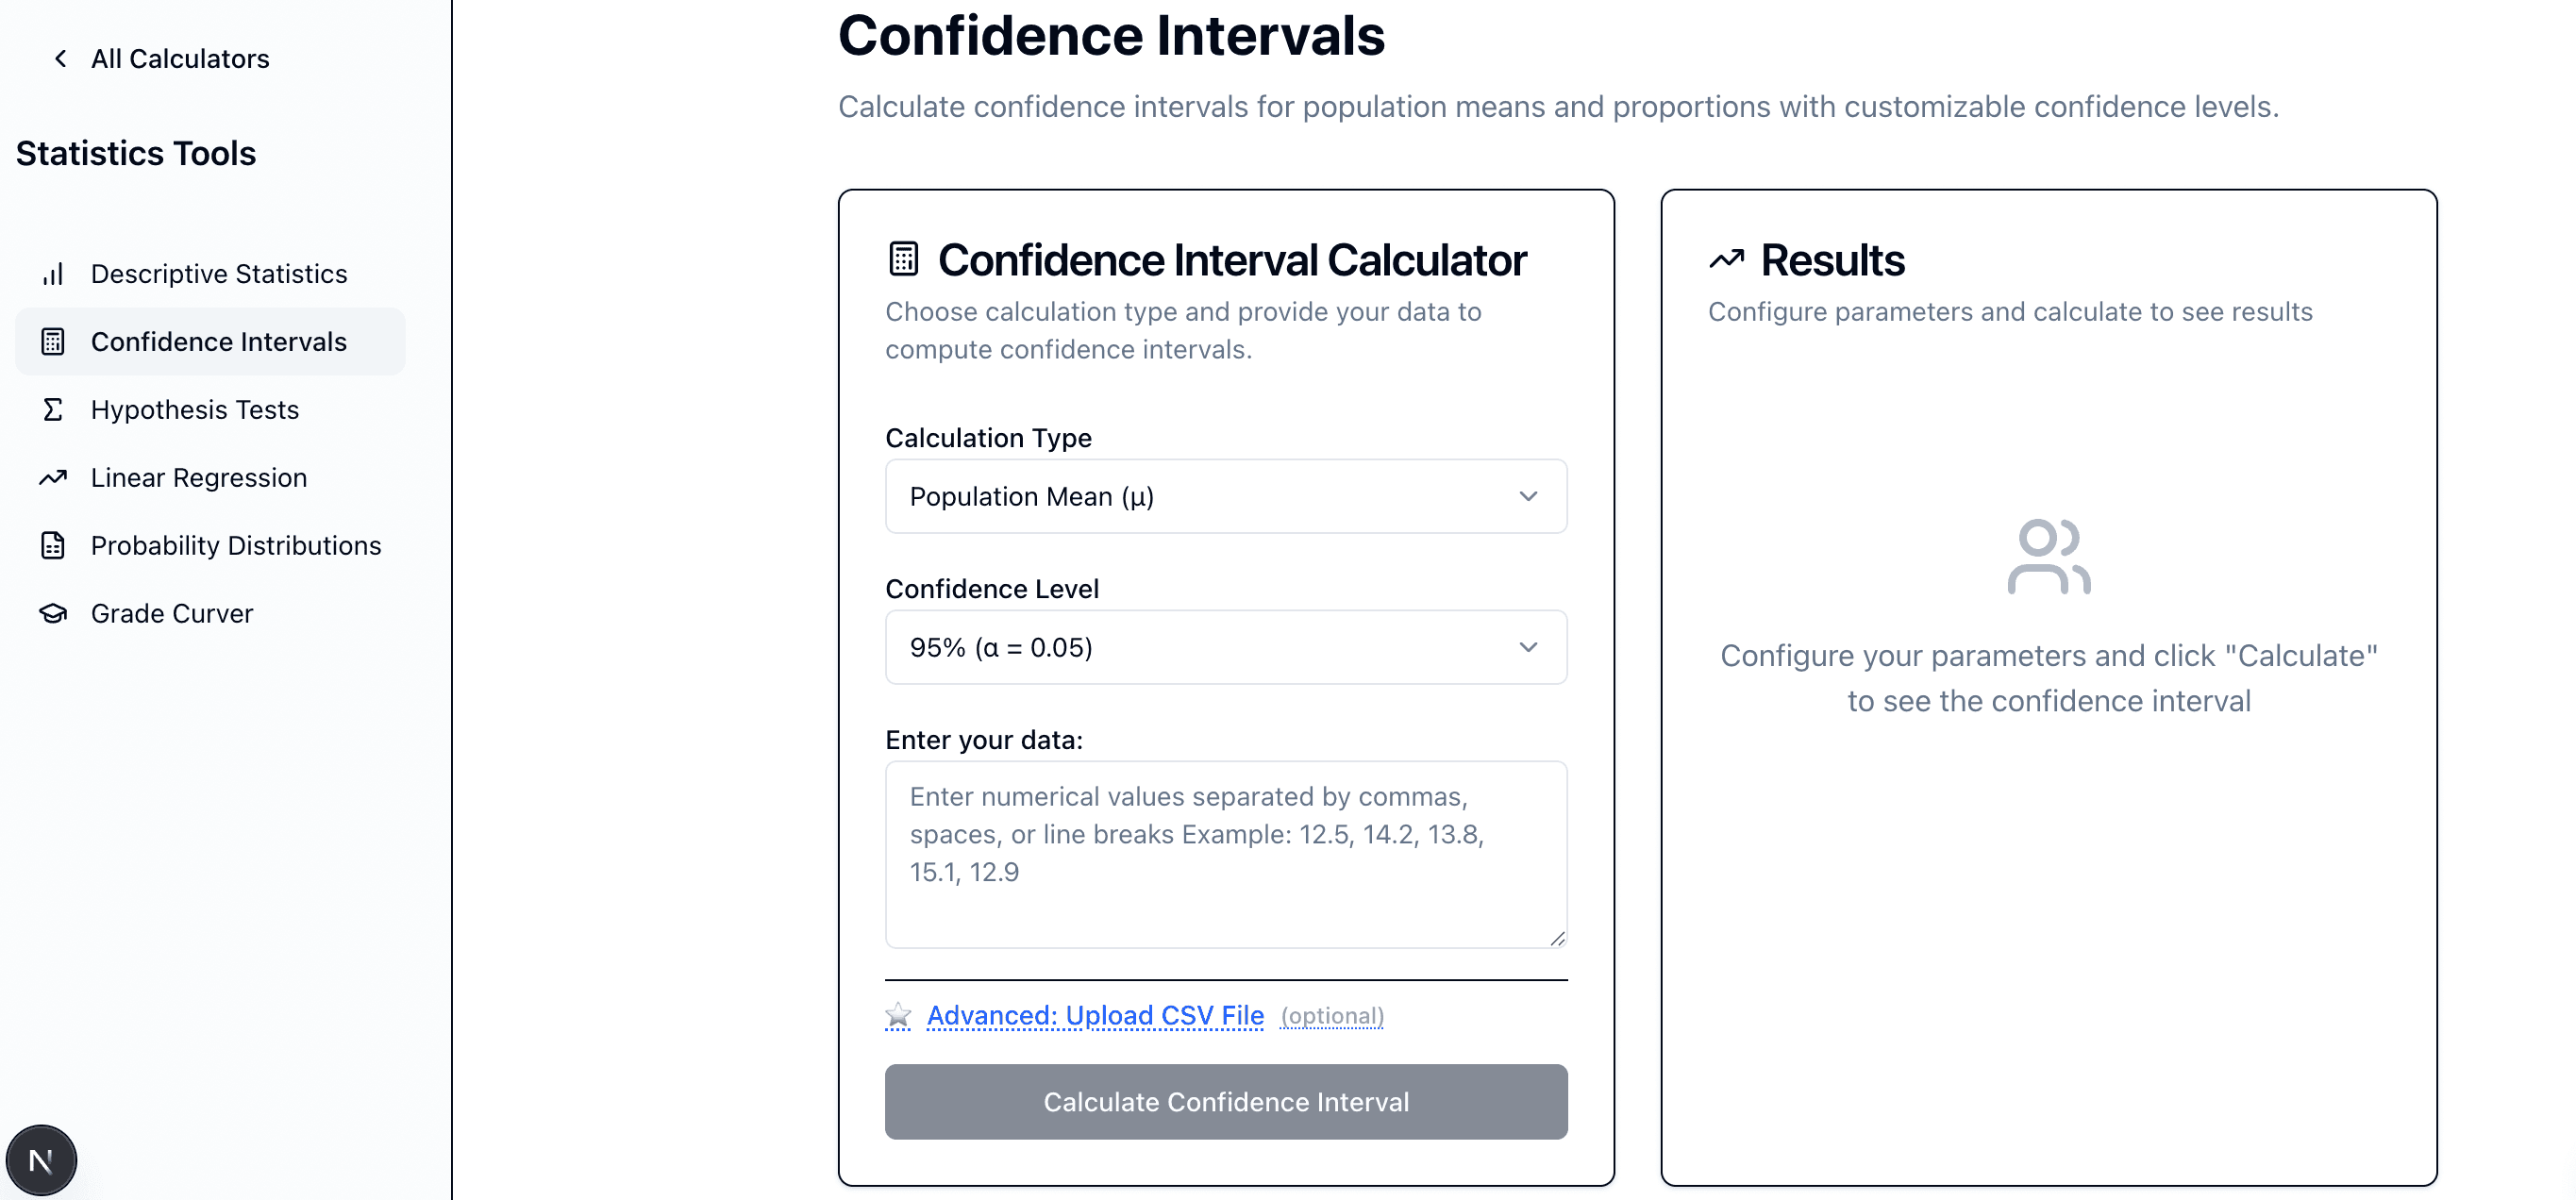Click the Hypothesis Tests sigma icon
Viewport: 2576px width, 1200px height.
(53, 410)
